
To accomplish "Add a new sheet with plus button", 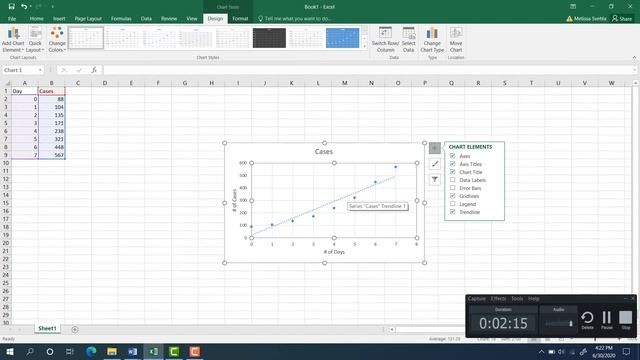I will pos(75,329).
